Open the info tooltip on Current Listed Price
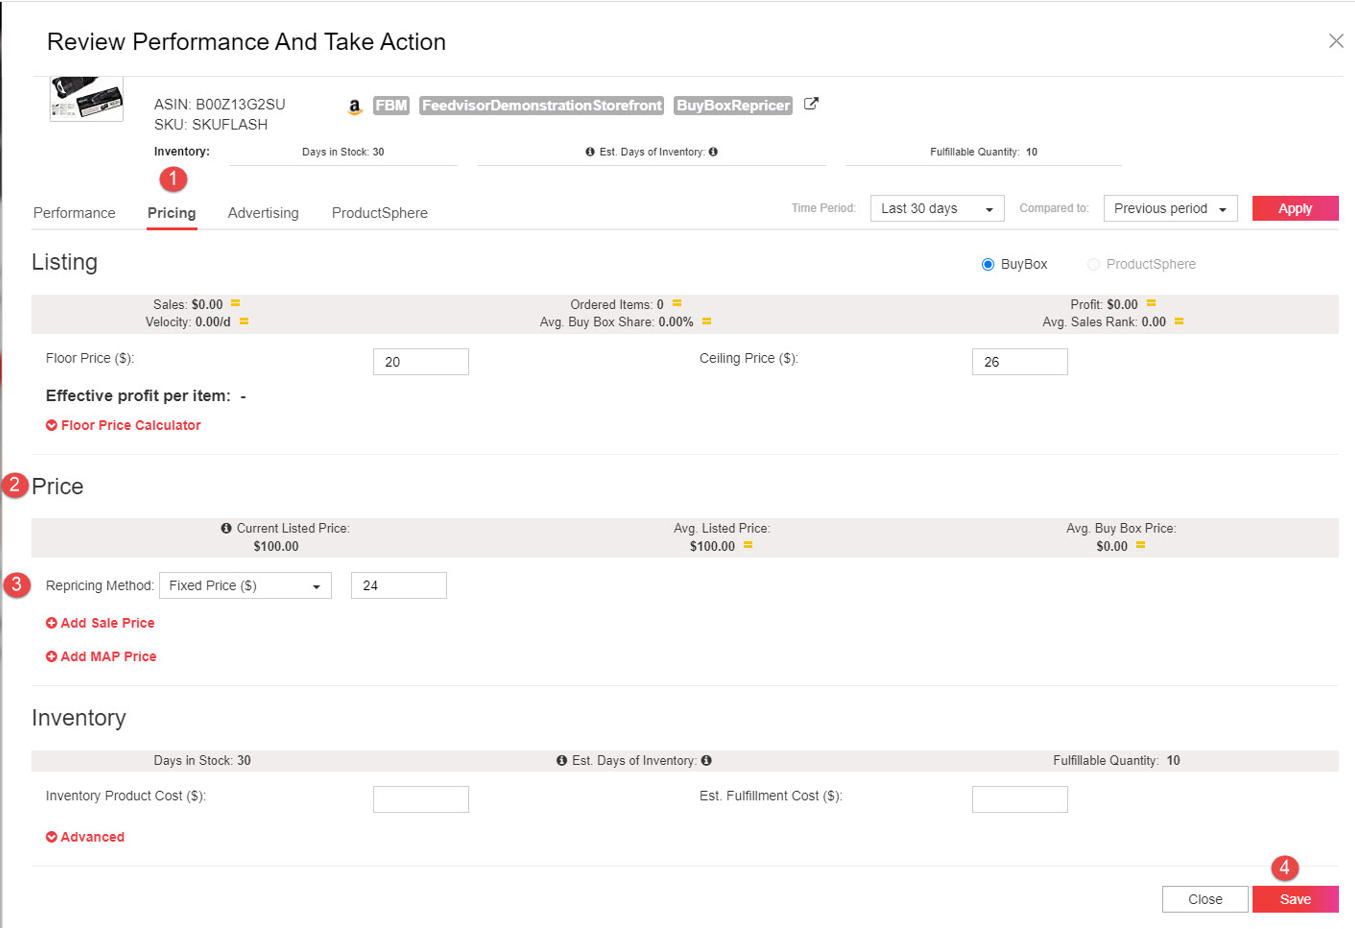Screen dimensions: 1355x929 pyautogui.click(x=225, y=528)
